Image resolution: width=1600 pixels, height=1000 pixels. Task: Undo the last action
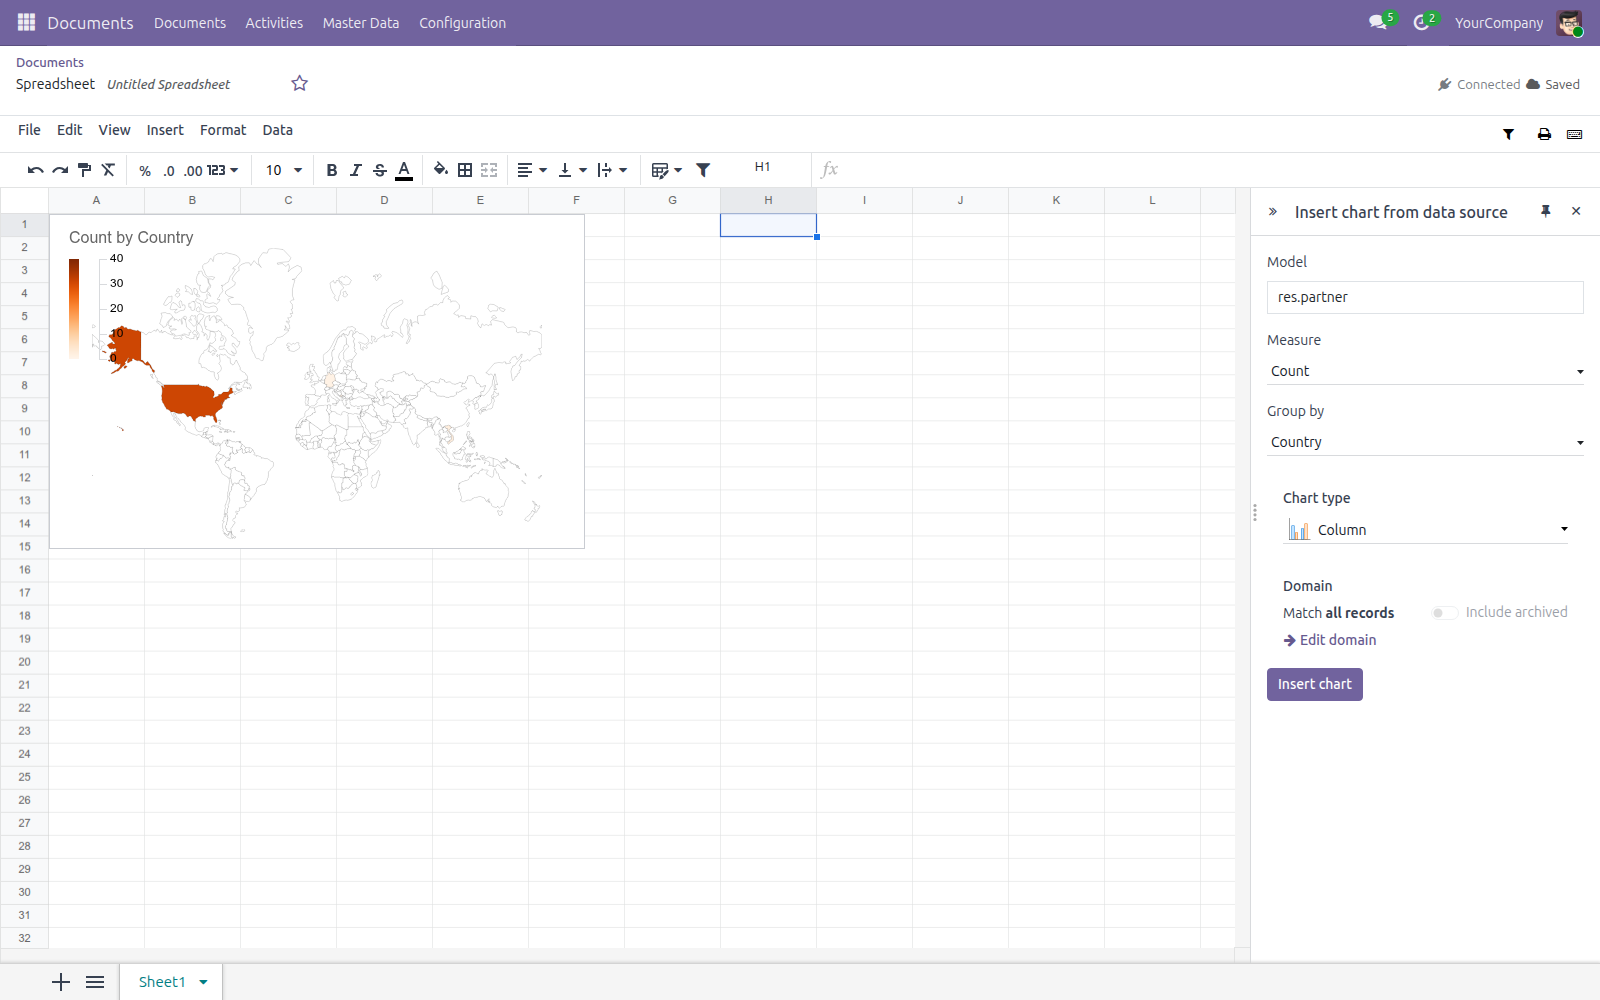click(35, 170)
